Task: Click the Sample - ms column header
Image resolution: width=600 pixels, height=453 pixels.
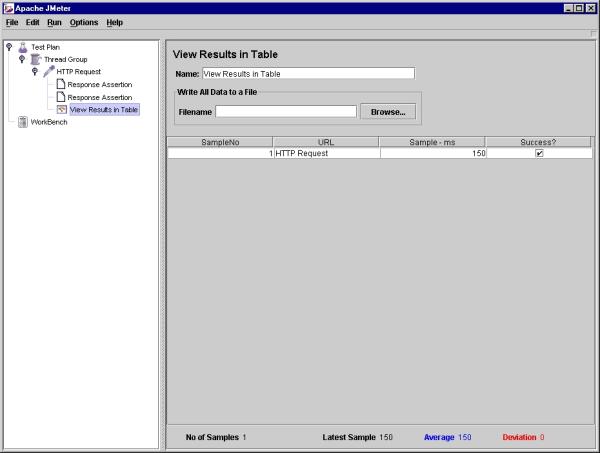Action: coord(432,142)
